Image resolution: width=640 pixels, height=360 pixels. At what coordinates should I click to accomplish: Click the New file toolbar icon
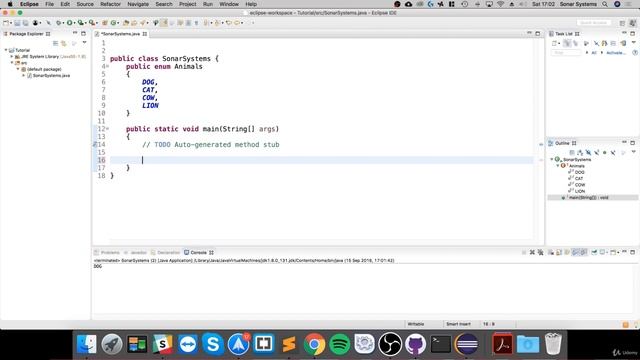coord(6,23)
